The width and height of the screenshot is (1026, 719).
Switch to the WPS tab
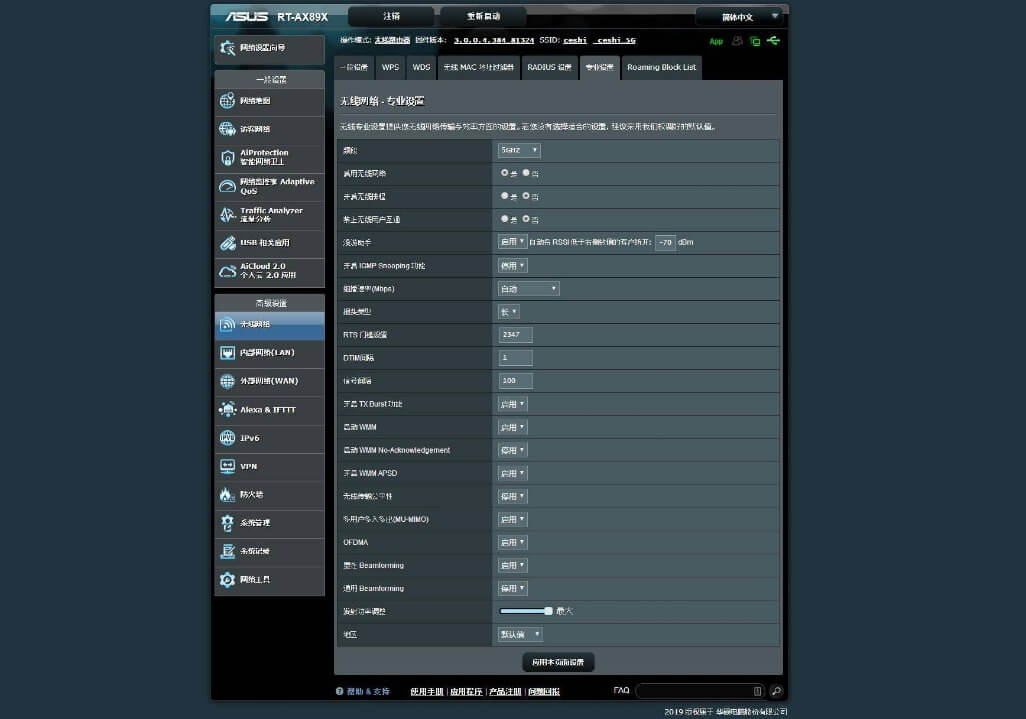pos(390,67)
